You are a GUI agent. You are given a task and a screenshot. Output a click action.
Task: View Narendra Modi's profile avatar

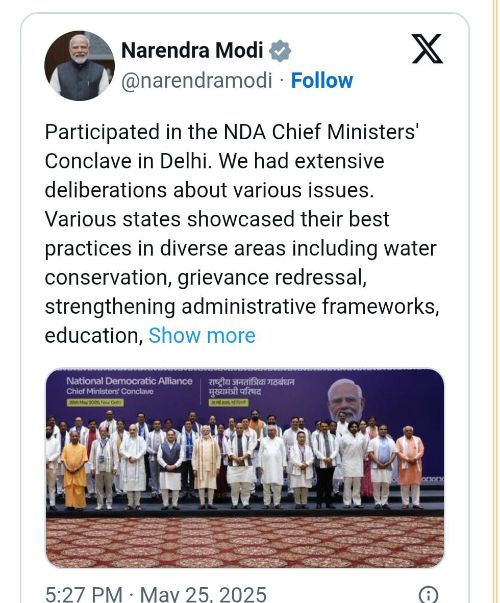[79, 66]
